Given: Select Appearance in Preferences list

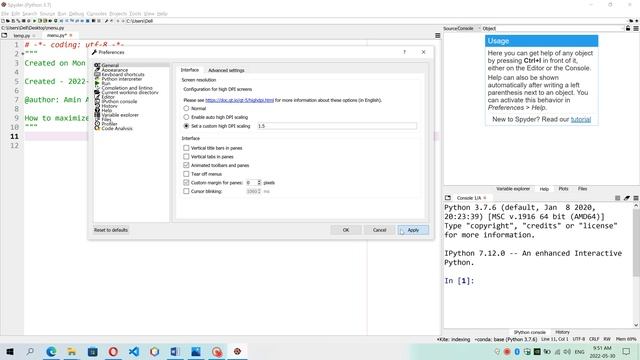Looking at the screenshot, I should click(x=115, y=70).
